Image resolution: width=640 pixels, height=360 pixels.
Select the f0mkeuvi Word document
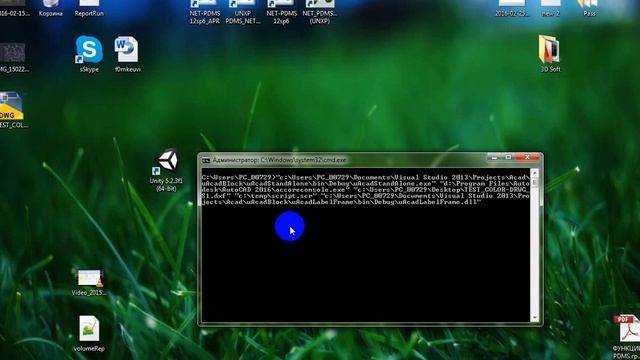[x=127, y=54]
